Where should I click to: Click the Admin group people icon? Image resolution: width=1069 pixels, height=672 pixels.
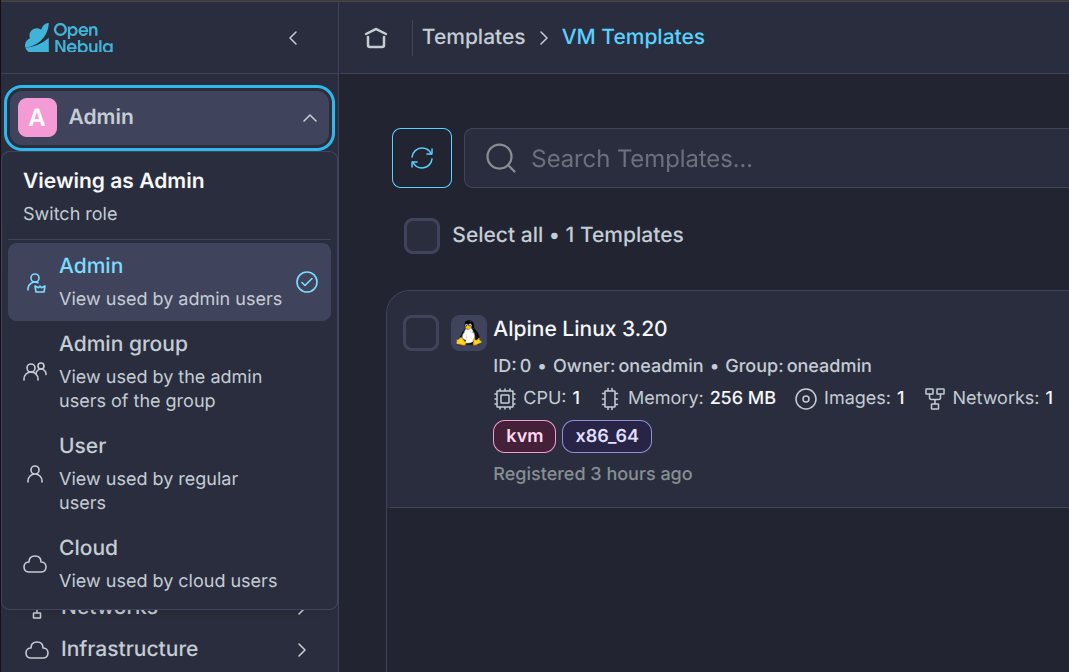point(35,371)
